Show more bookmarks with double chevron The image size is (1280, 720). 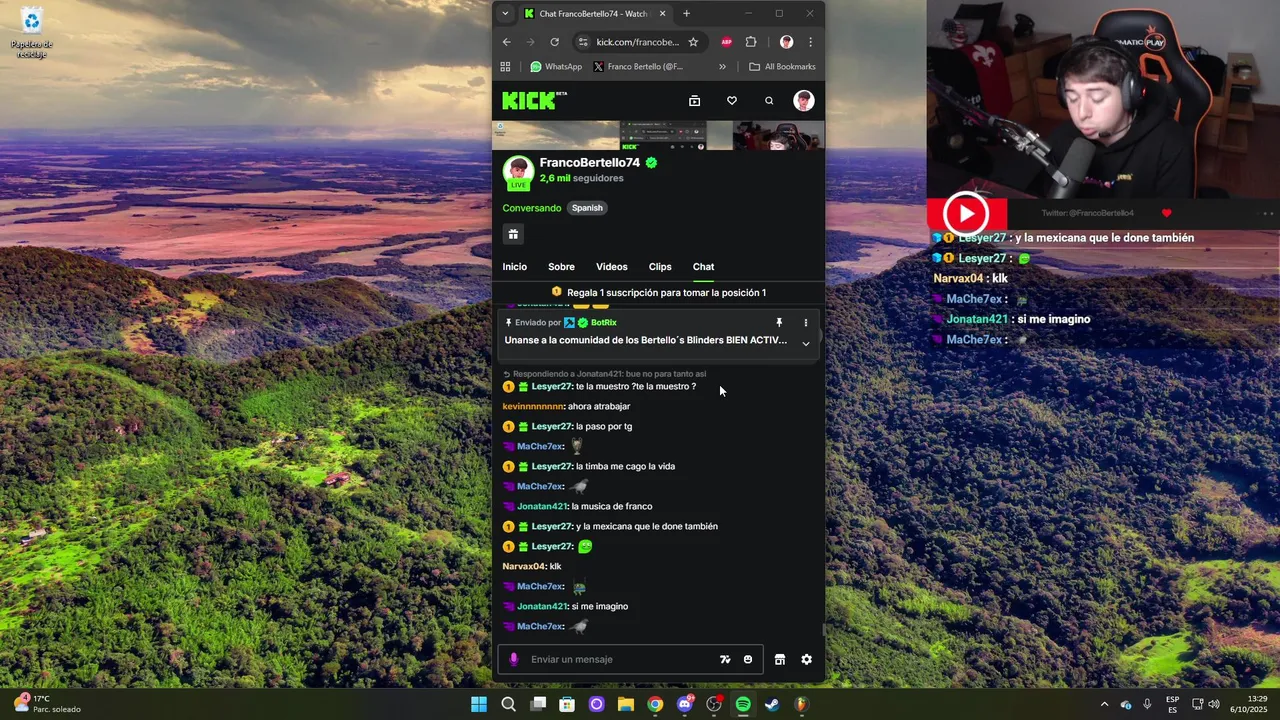pyautogui.click(x=722, y=67)
